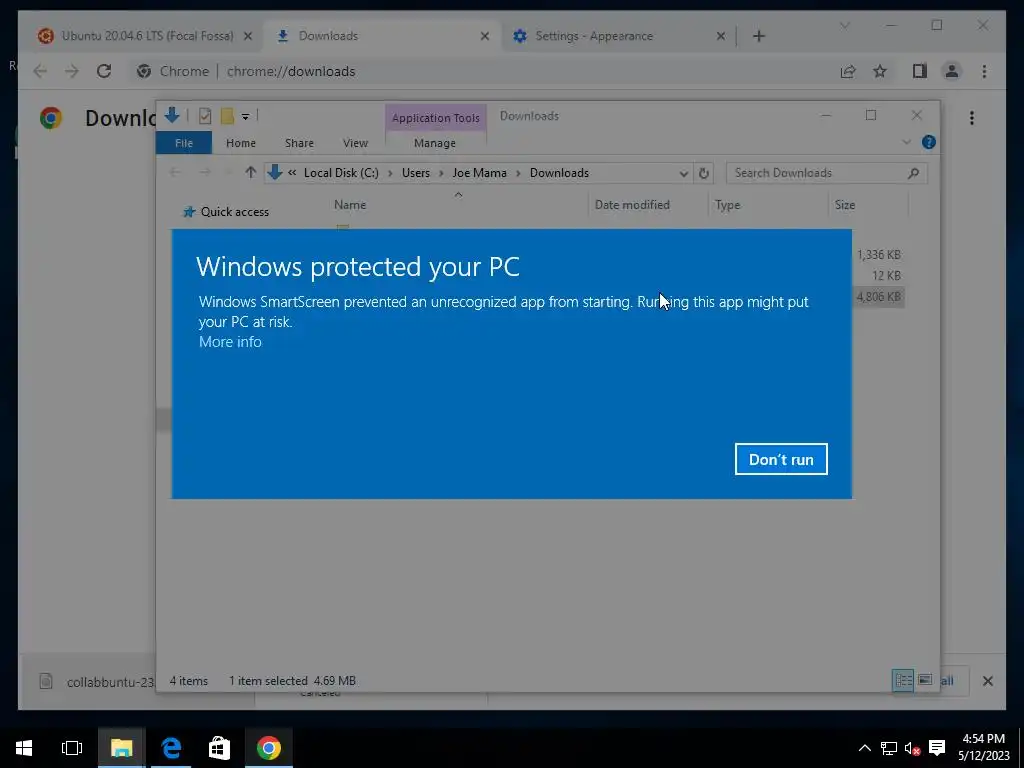Open Explorer Help with the question-mark icon
Image resolution: width=1024 pixels, height=768 pixels.
[x=929, y=142]
